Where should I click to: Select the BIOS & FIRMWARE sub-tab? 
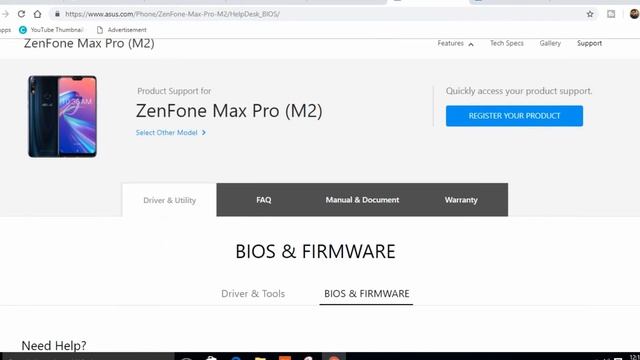(x=367, y=293)
